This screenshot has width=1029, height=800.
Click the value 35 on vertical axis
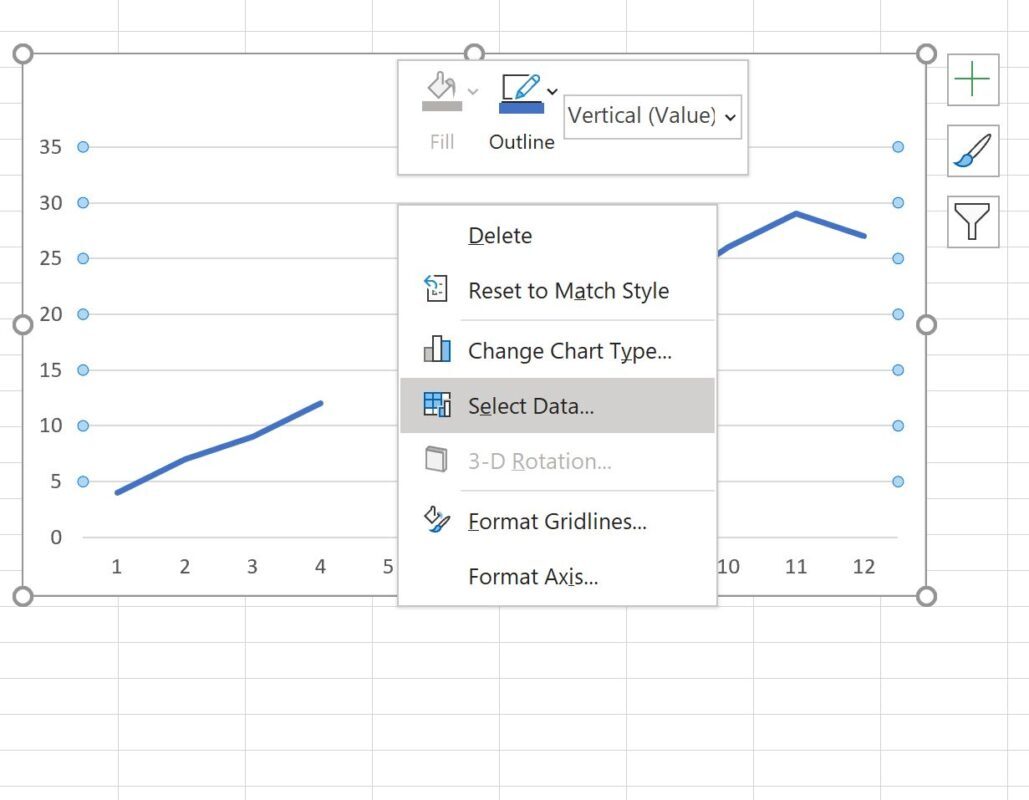(50, 147)
